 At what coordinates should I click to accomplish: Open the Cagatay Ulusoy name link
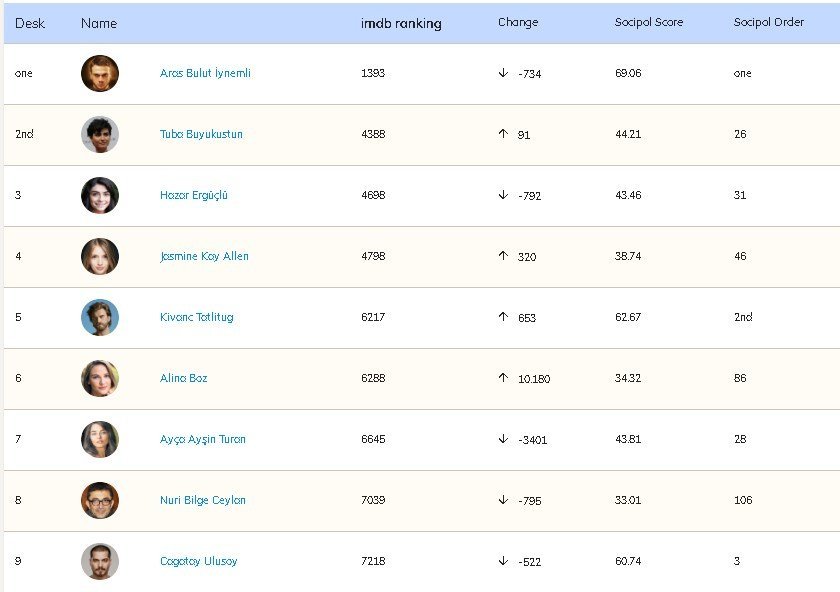(x=201, y=561)
